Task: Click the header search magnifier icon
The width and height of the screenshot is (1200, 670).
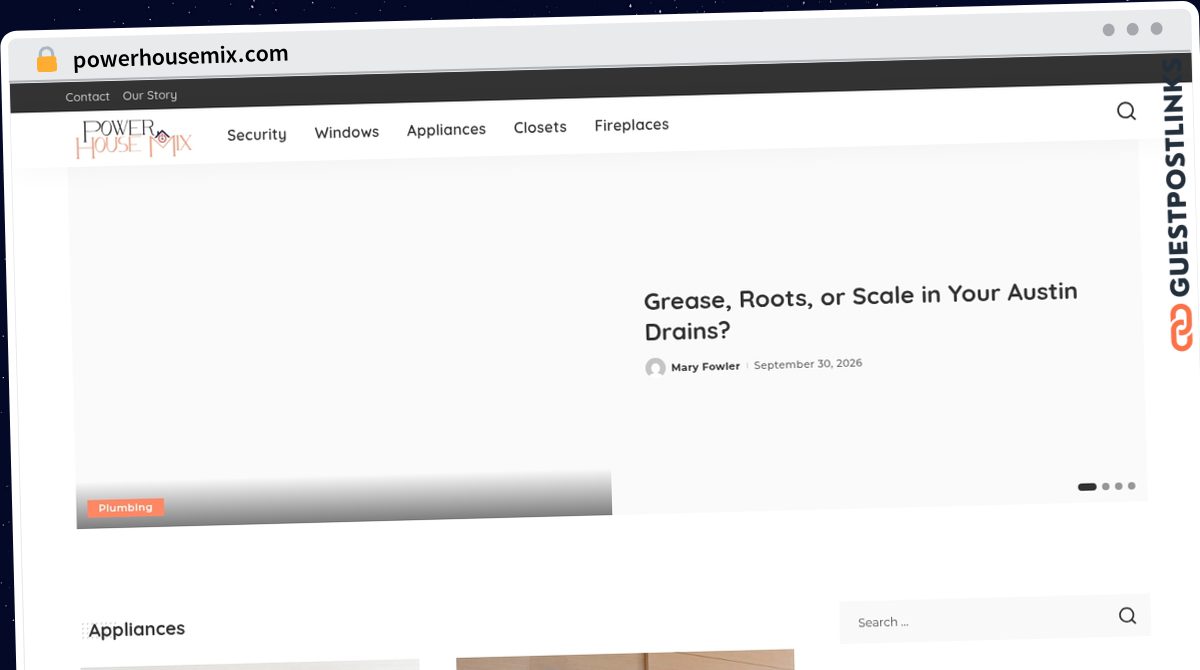Action: point(1126,111)
